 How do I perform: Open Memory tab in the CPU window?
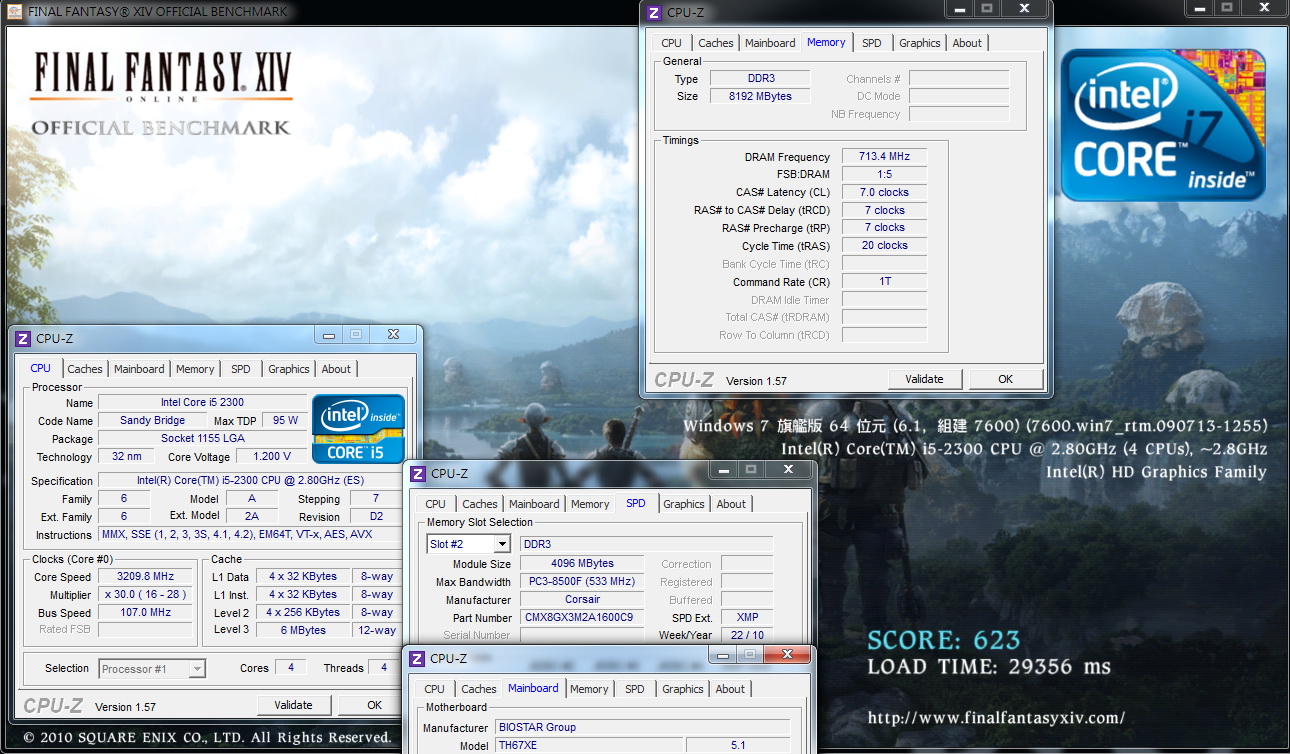click(x=195, y=369)
